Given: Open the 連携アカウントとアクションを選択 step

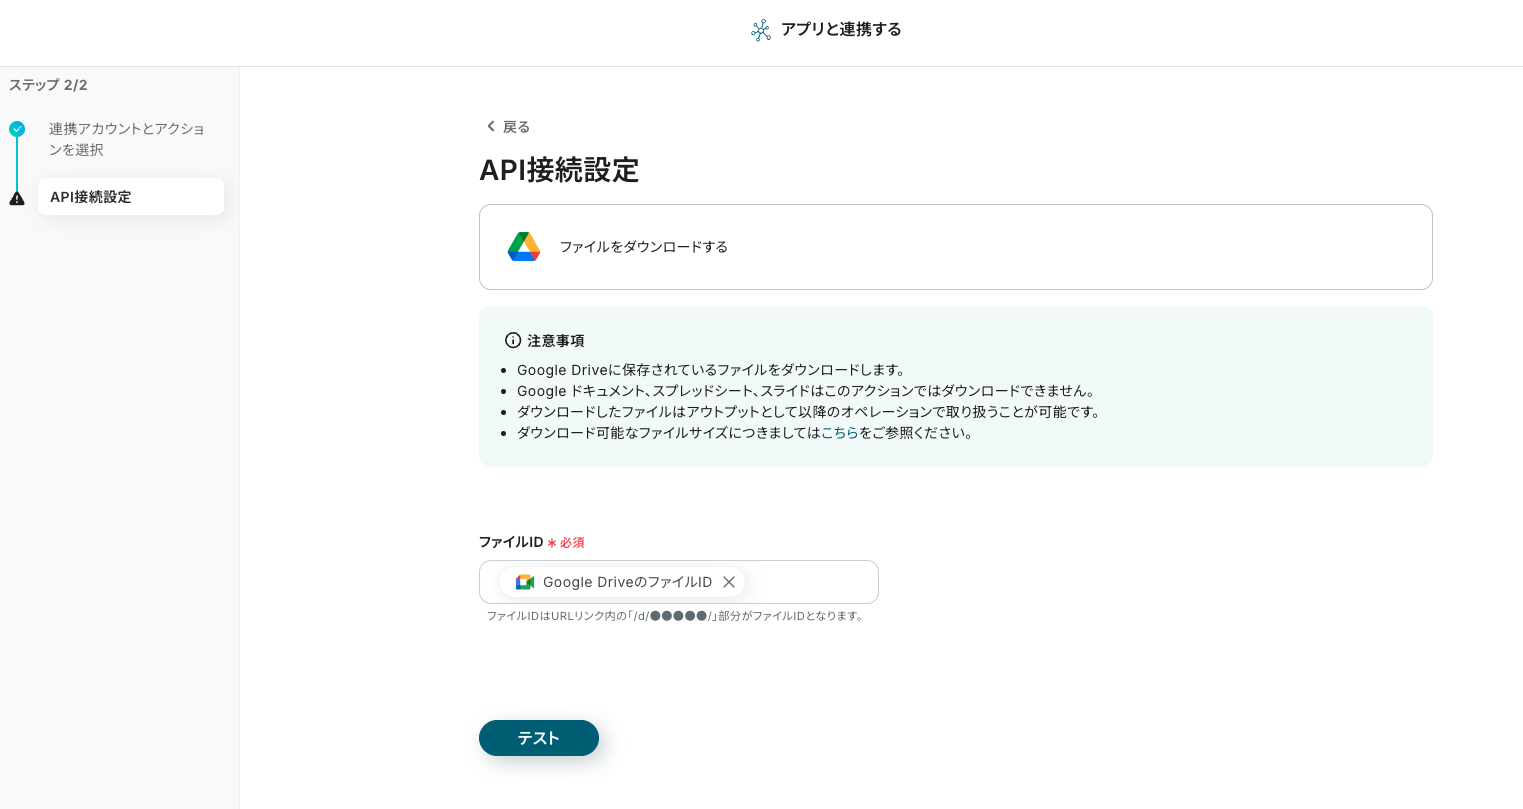Looking at the screenshot, I should 127,139.
